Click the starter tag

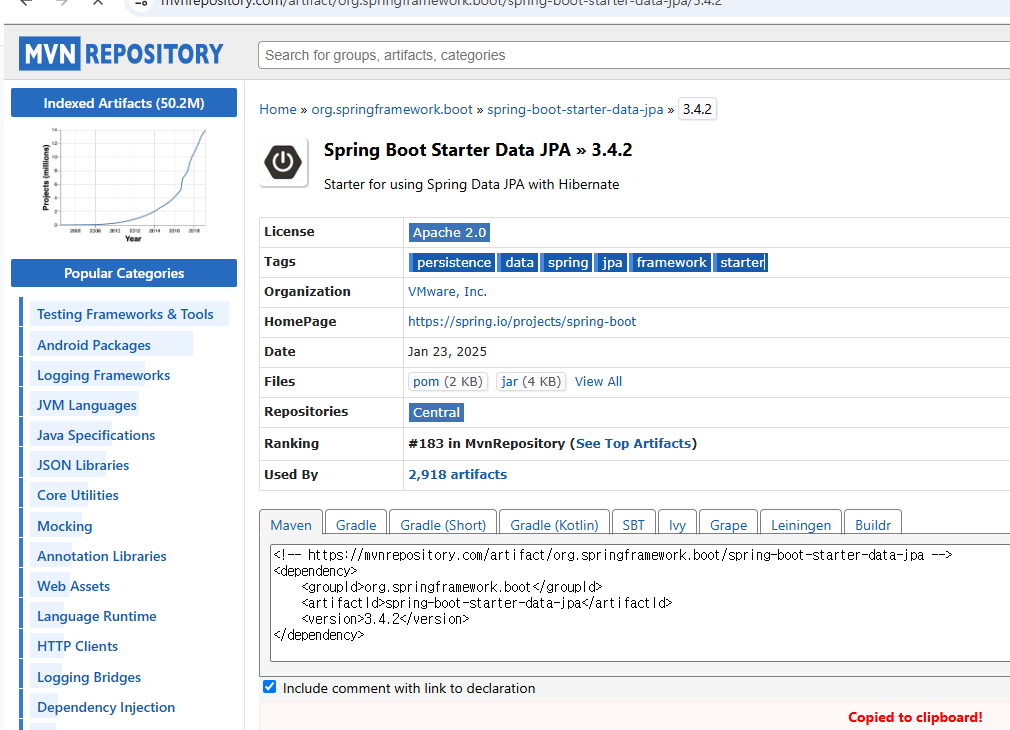click(x=741, y=262)
